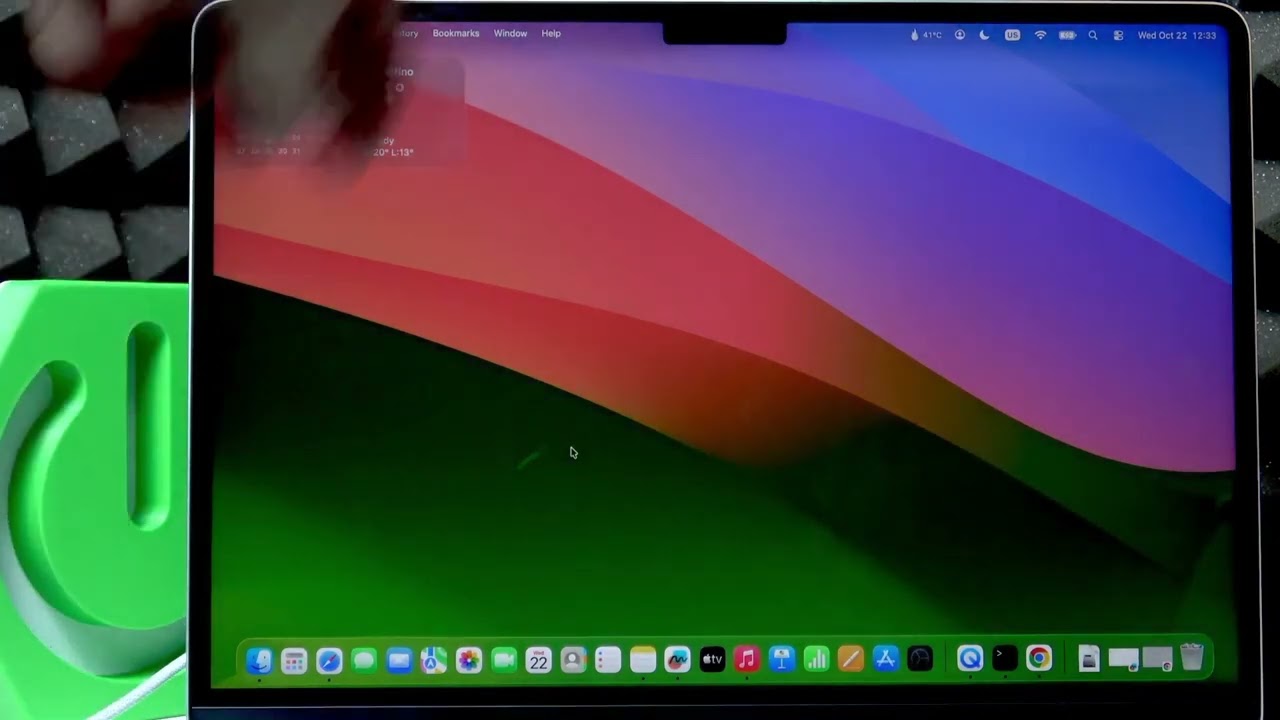Click the date to open Notification Center
Viewport: 1280px width, 720px height.
1177,35
